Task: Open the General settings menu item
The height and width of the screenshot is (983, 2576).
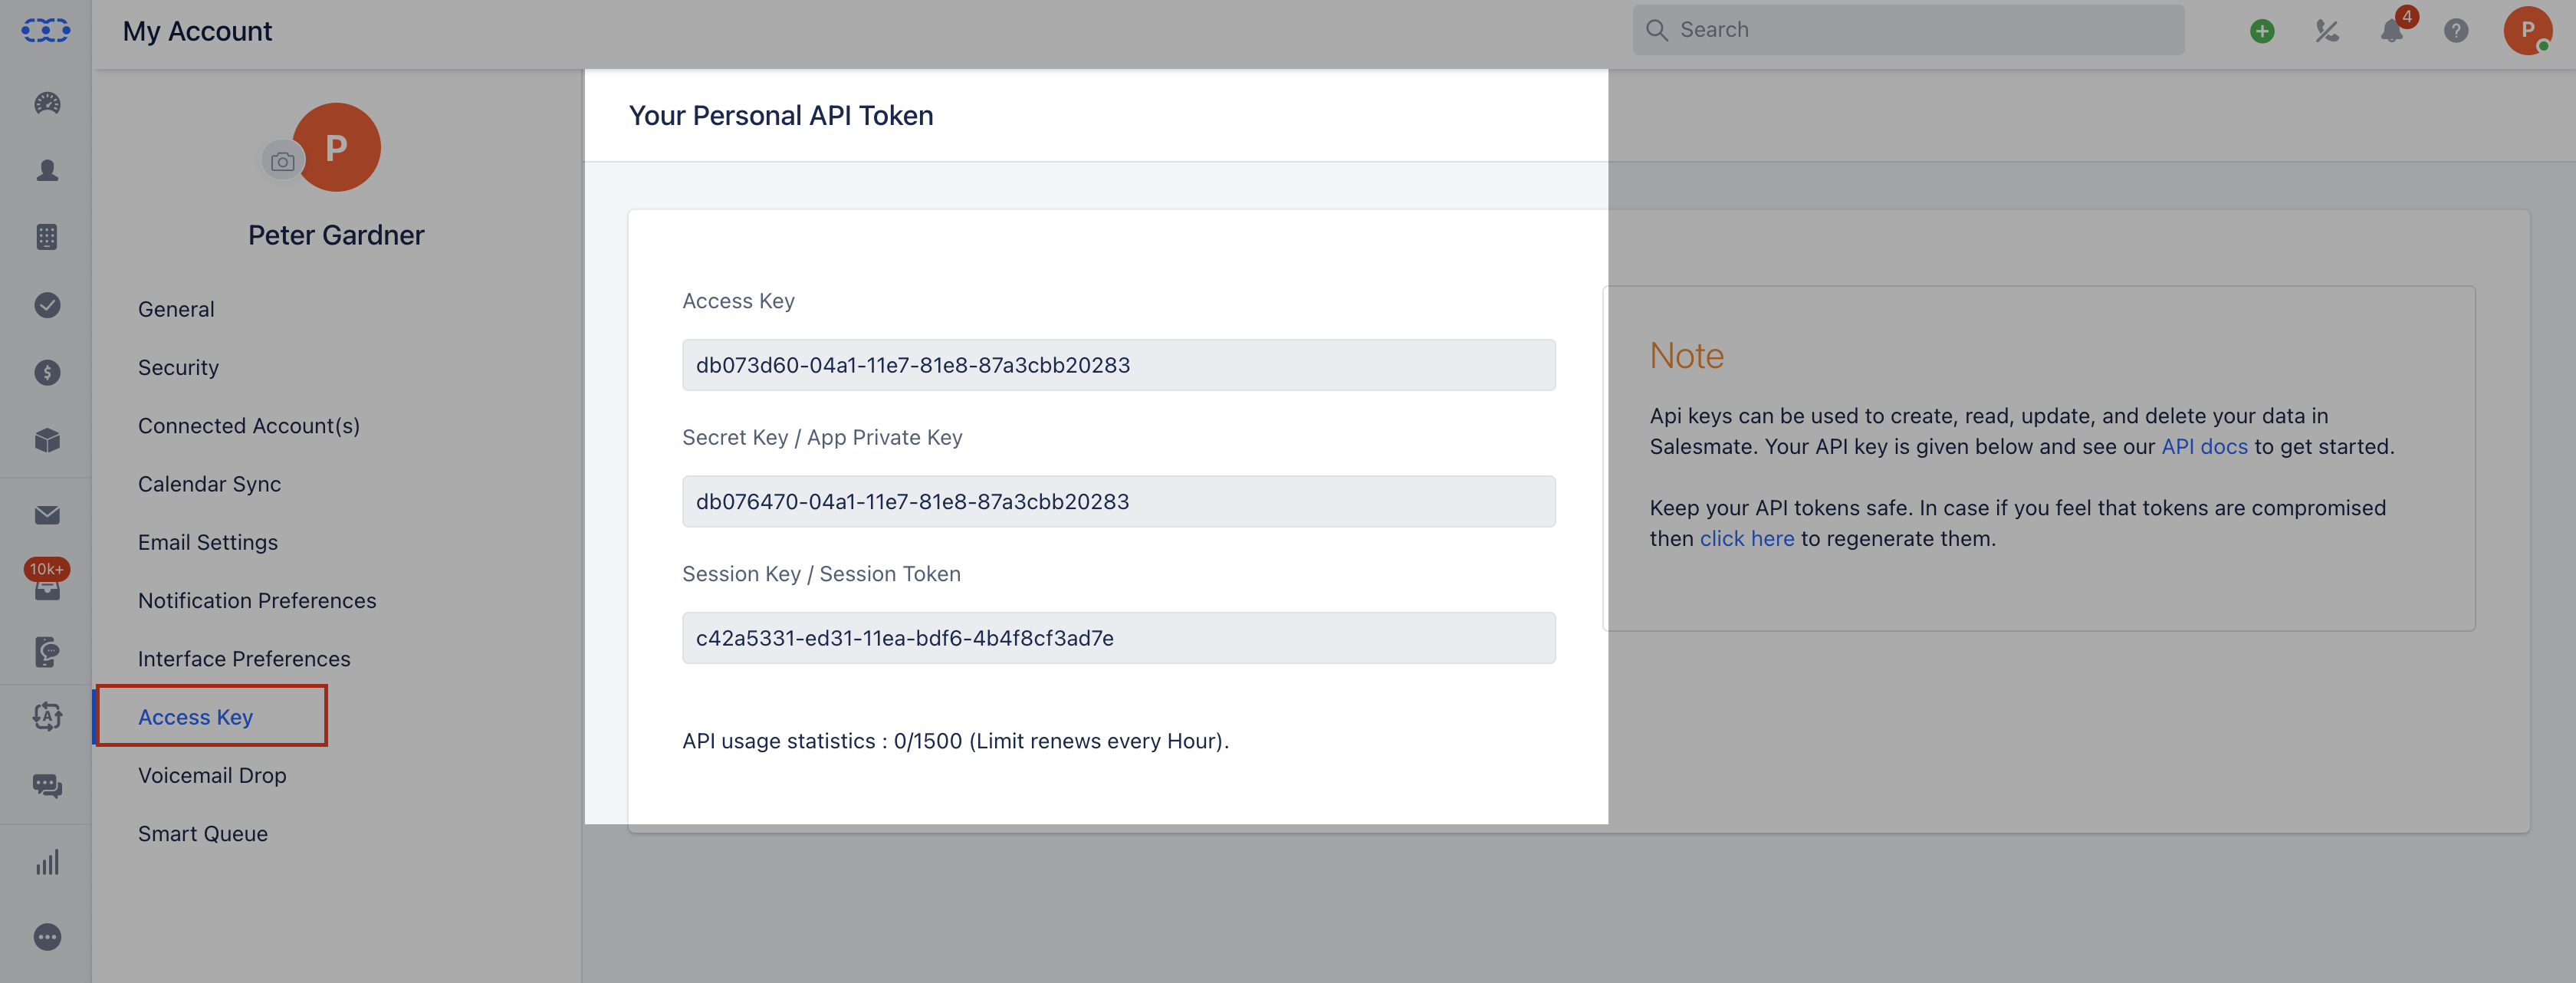Action: point(176,309)
